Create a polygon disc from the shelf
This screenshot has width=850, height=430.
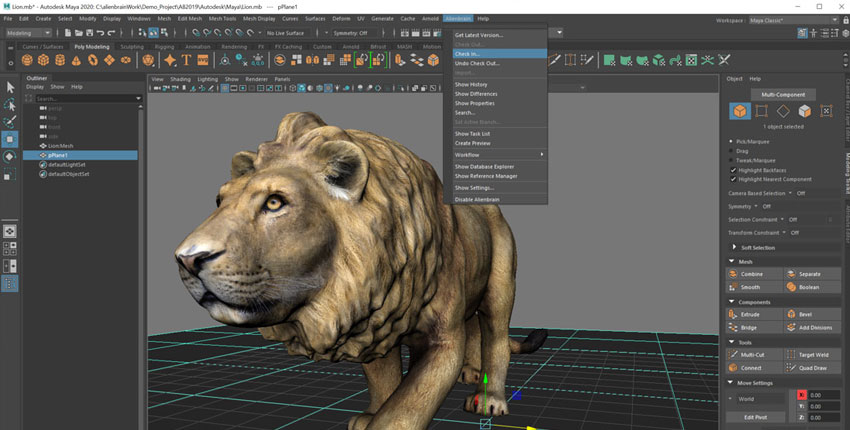(126, 60)
